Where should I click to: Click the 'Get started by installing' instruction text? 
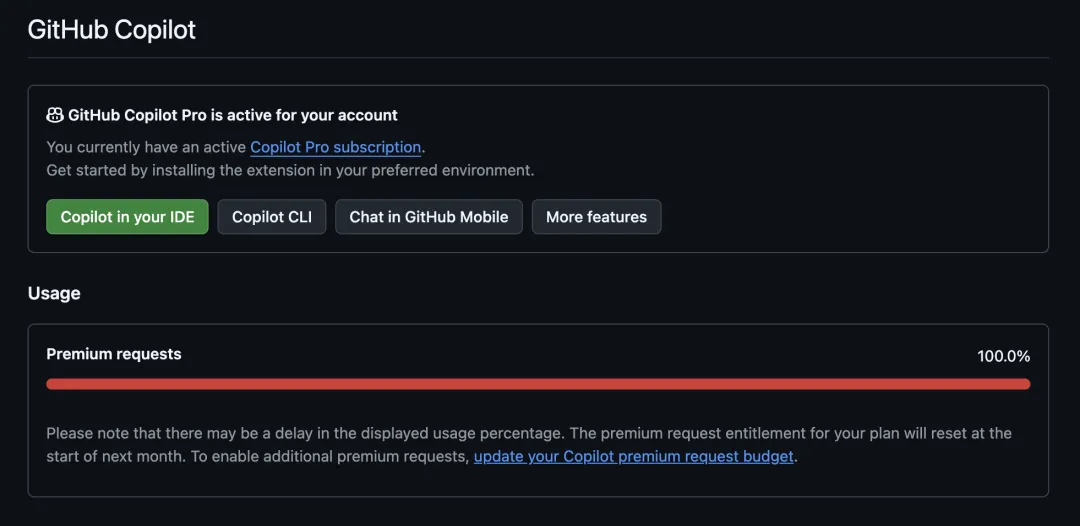point(290,171)
